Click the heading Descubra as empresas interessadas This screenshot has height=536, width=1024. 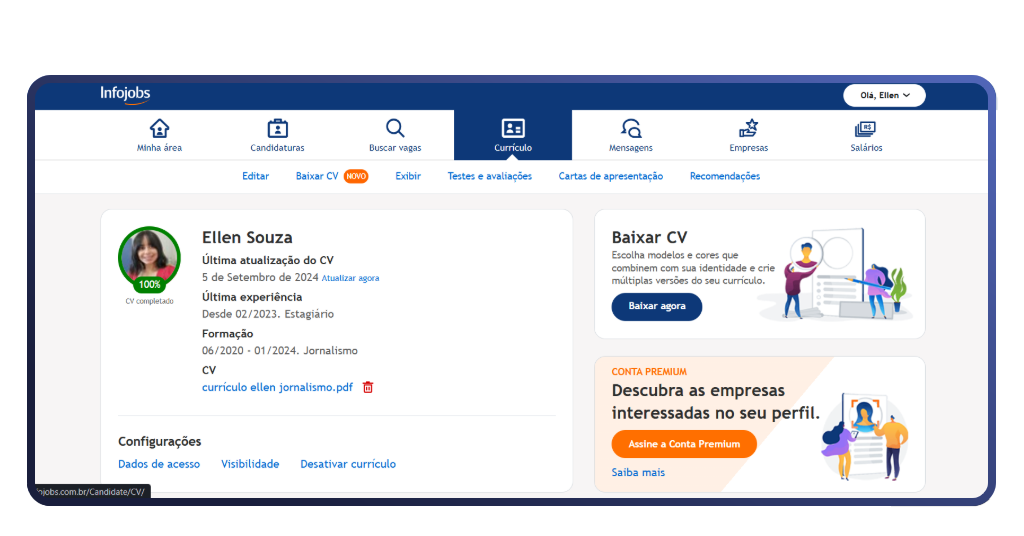(x=715, y=402)
